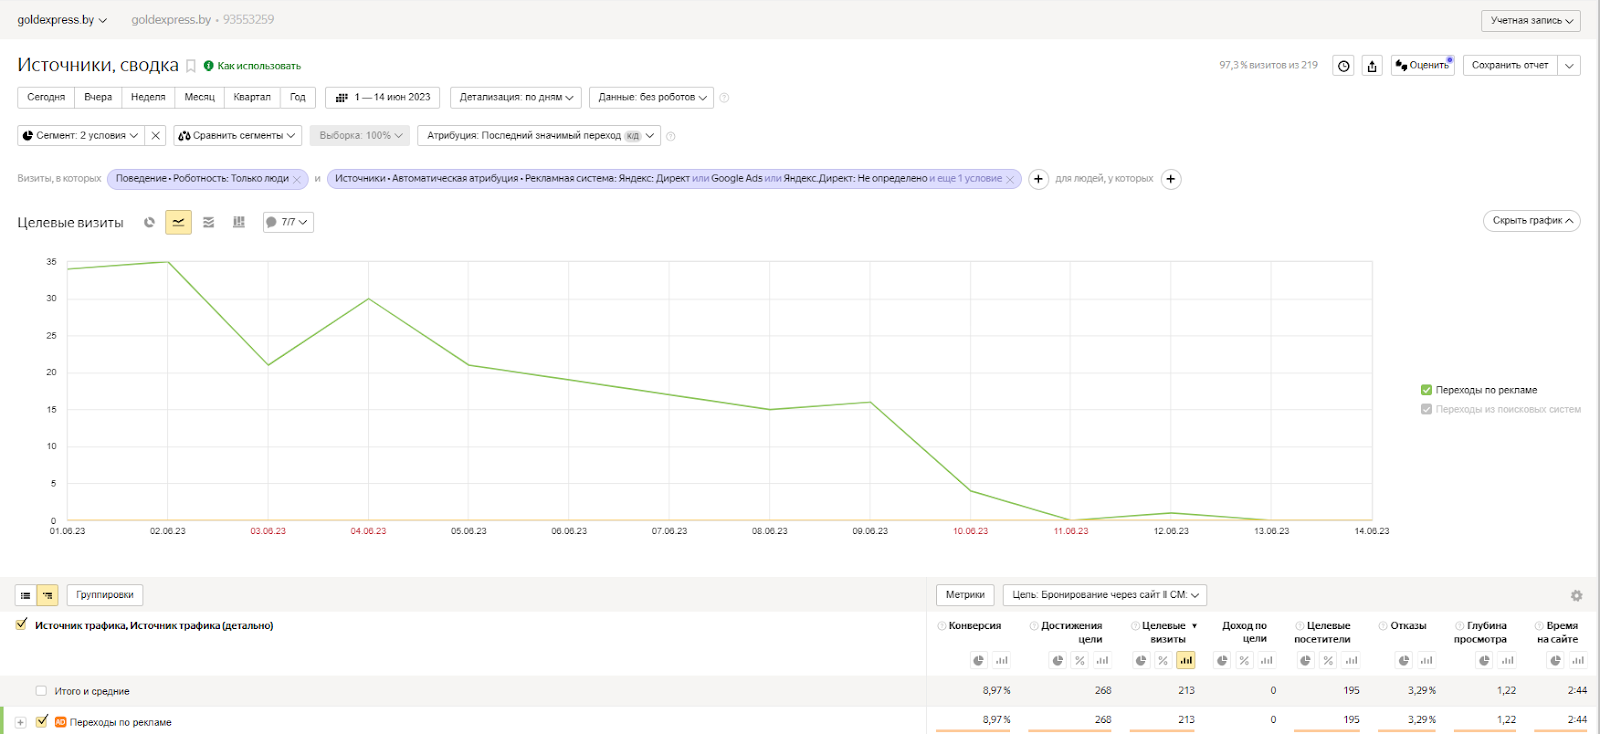
Task: Select the 'Квартал' period tab
Action: 252,97
